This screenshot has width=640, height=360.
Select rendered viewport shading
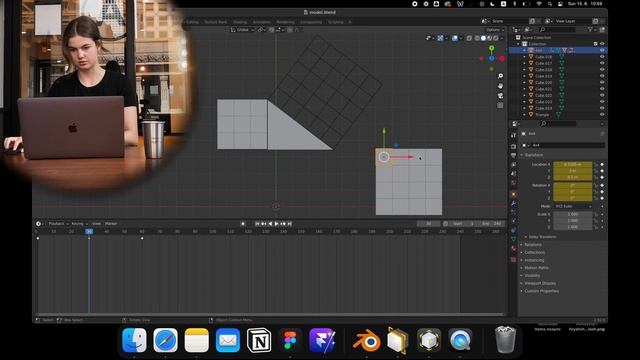coord(496,38)
